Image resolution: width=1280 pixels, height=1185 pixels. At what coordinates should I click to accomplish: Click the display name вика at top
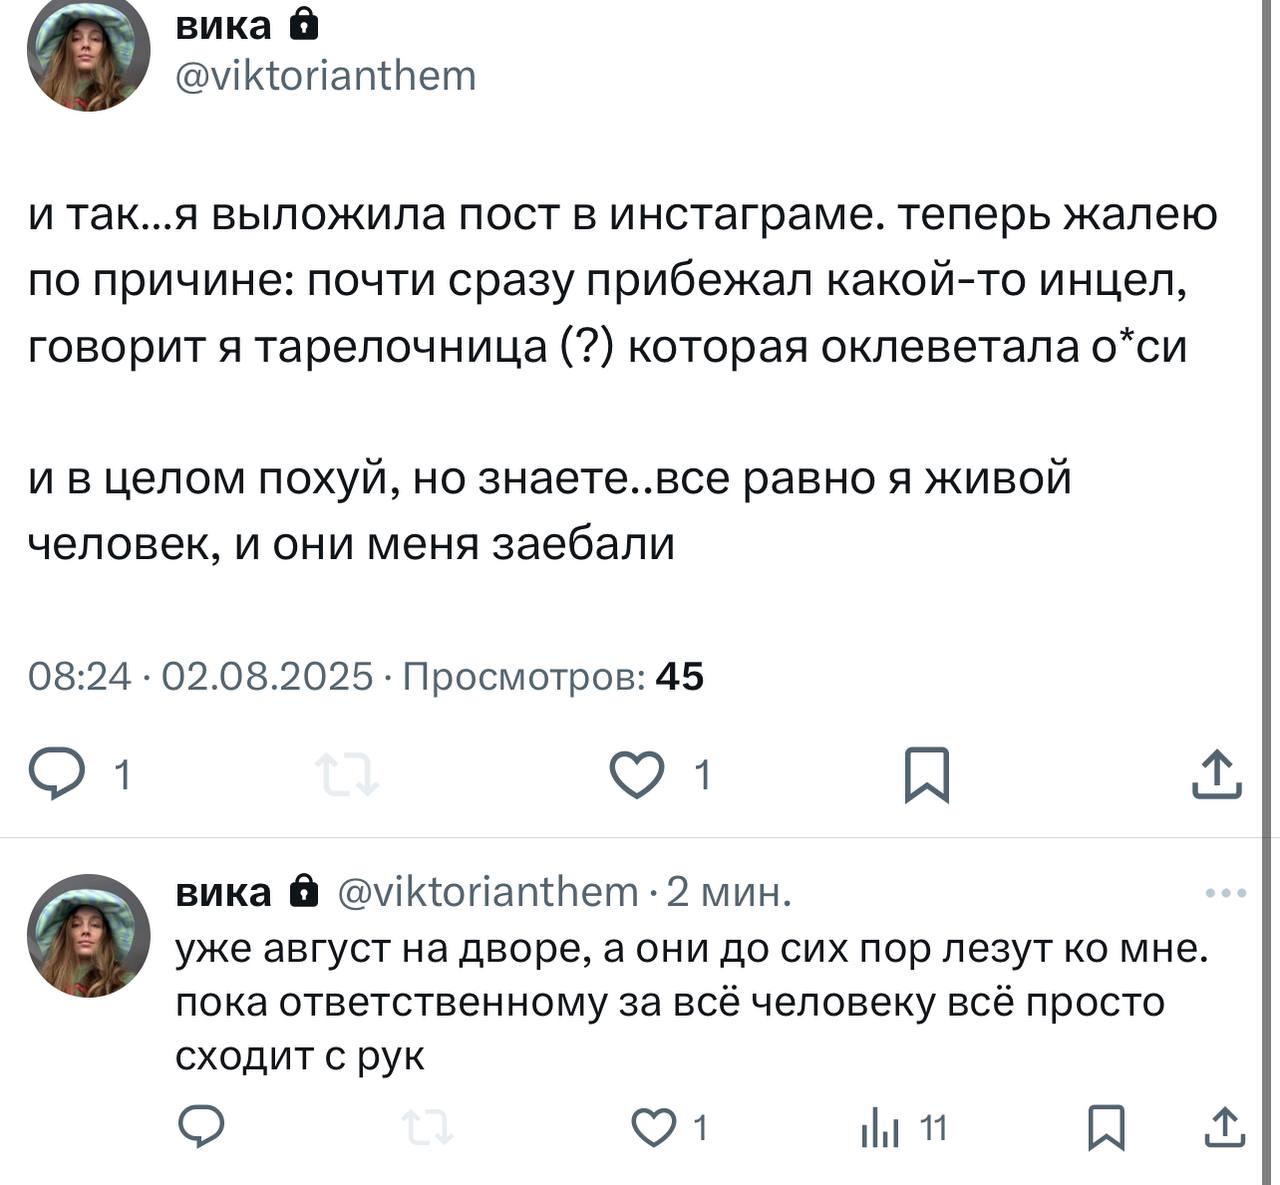[223, 25]
